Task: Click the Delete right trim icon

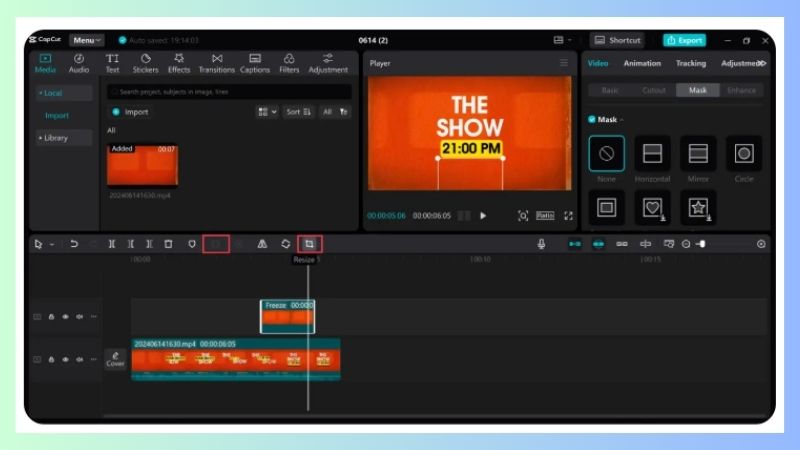Action: click(x=149, y=244)
